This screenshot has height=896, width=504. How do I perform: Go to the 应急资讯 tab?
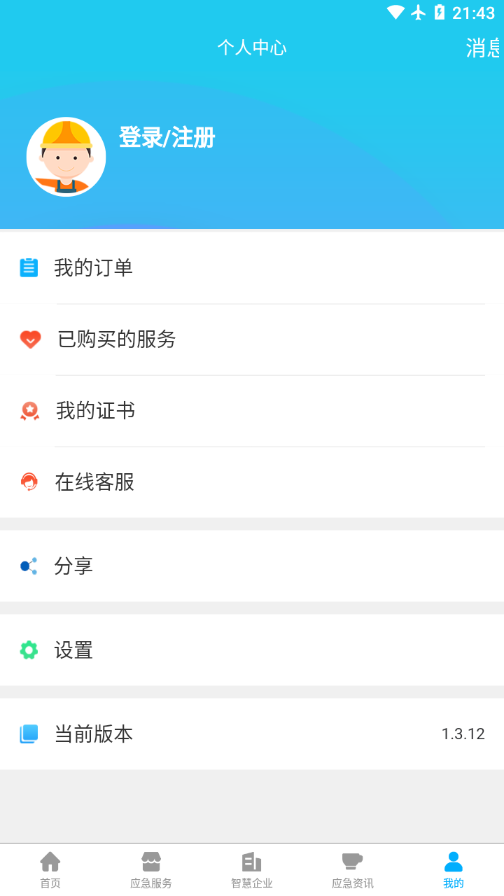pos(353,870)
